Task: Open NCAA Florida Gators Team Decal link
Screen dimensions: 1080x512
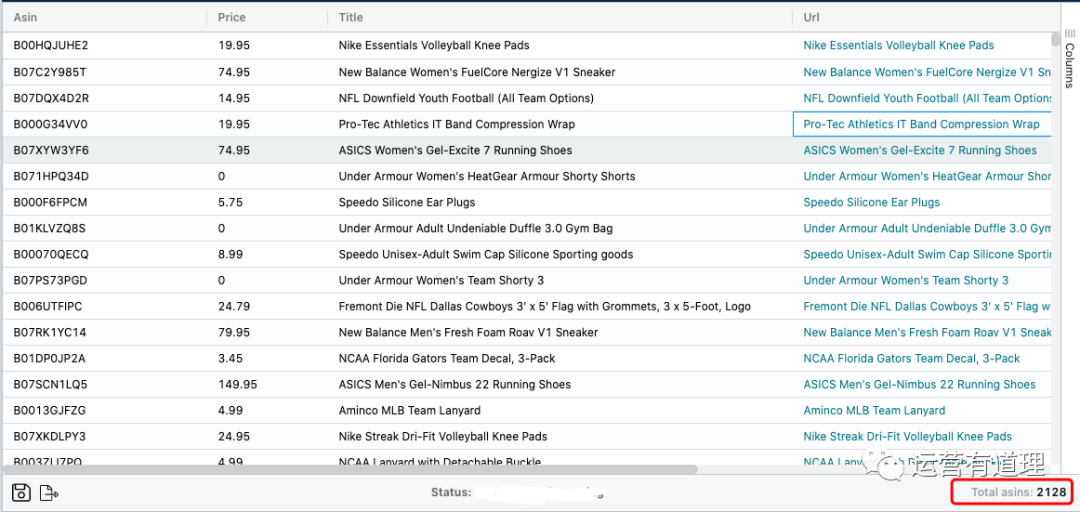Action: click(911, 358)
